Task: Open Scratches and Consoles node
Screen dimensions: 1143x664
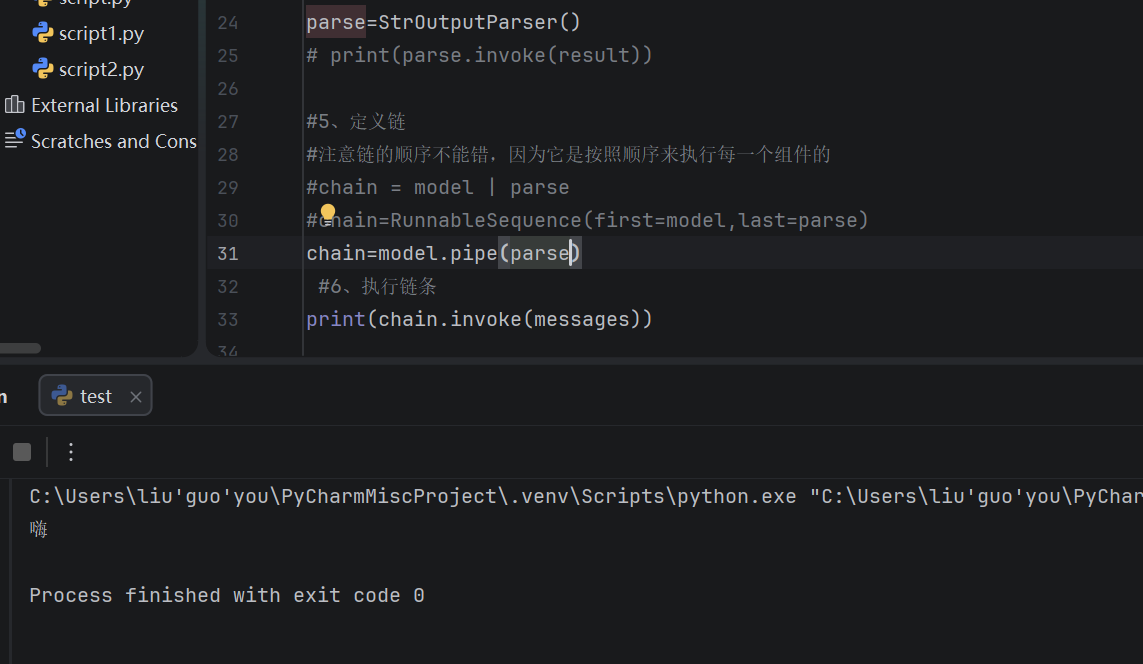Action: coord(114,141)
